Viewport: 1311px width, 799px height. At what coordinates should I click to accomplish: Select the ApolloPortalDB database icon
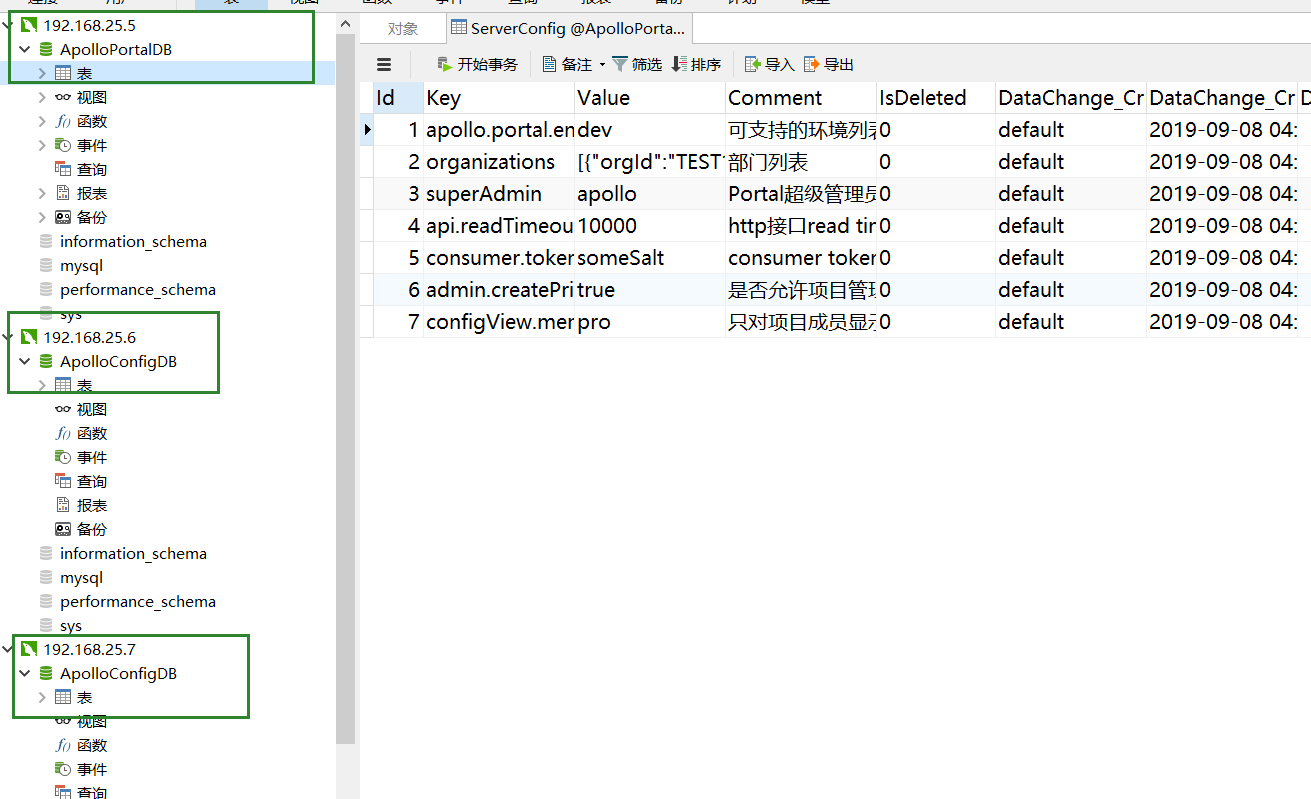(45, 49)
